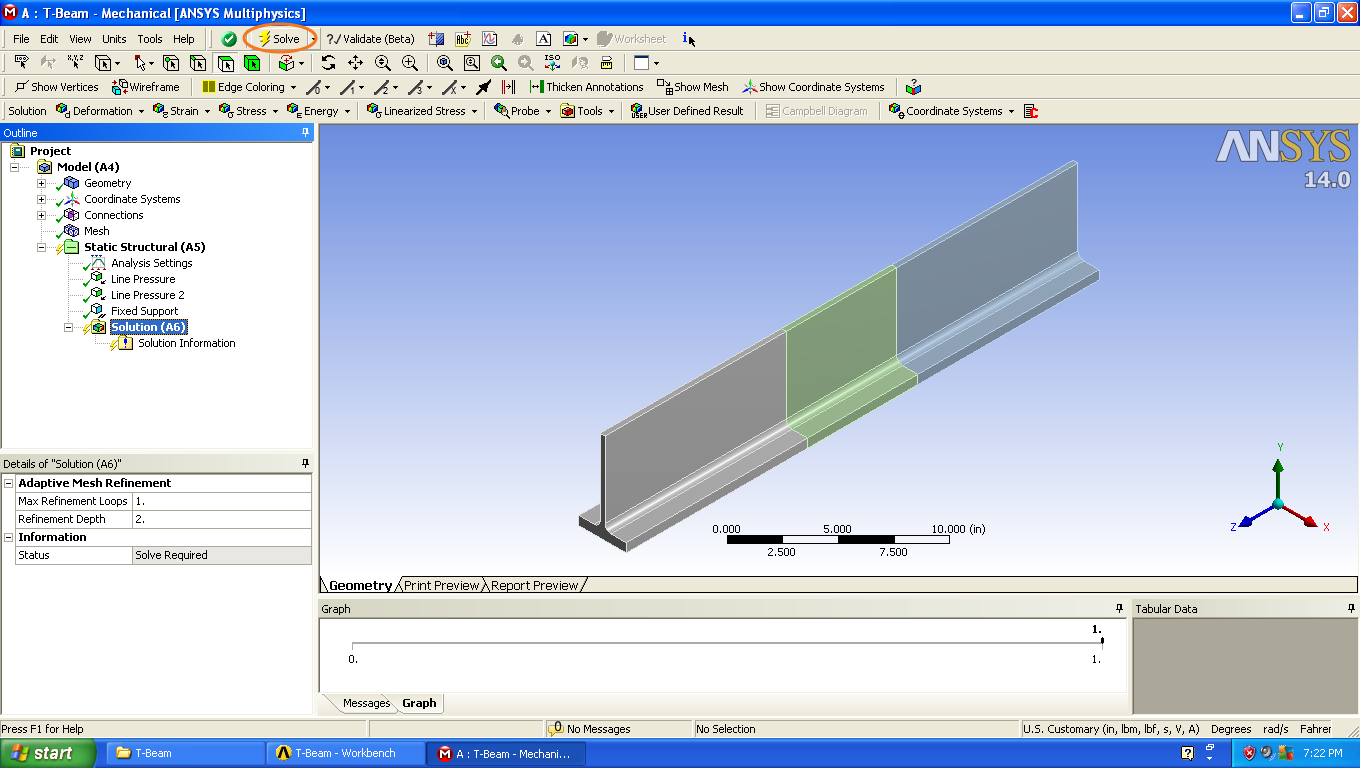
Task: Switch to the Print Preview tab
Action: [x=441, y=585]
